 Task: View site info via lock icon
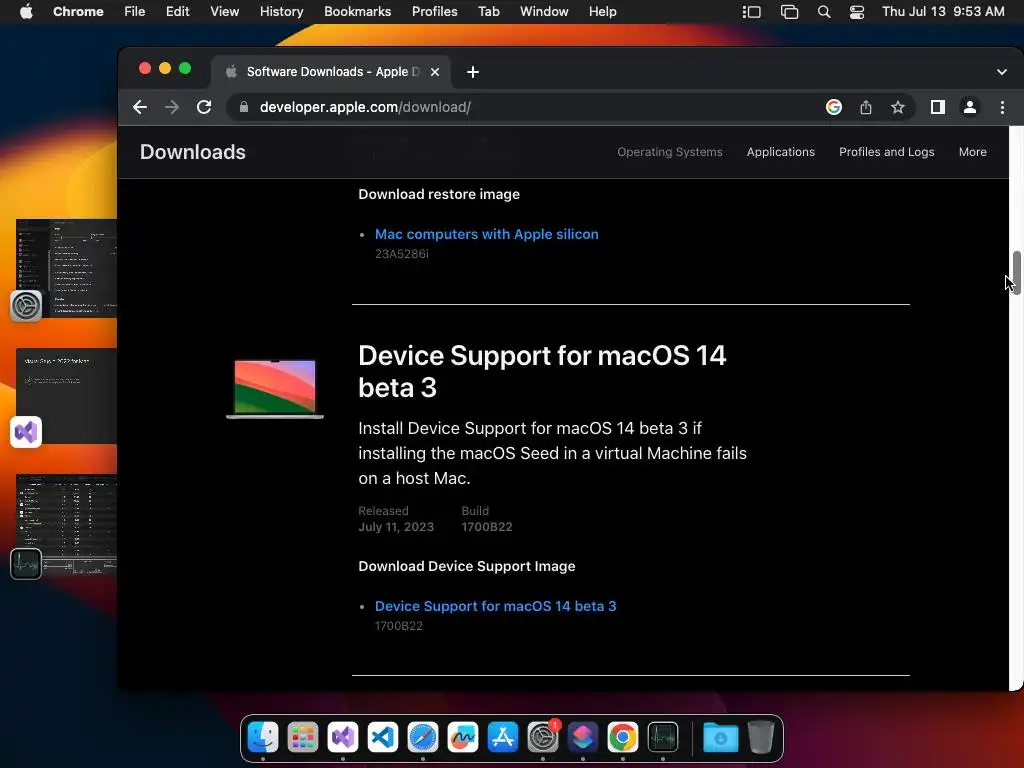244,107
